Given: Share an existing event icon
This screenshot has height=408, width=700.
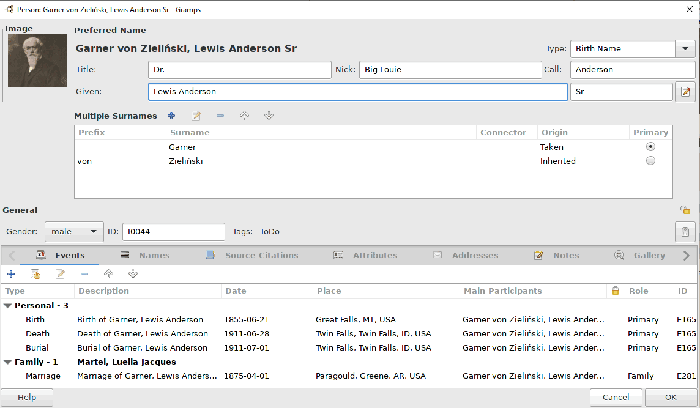Looking at the screenshot, I should [36, 274].
